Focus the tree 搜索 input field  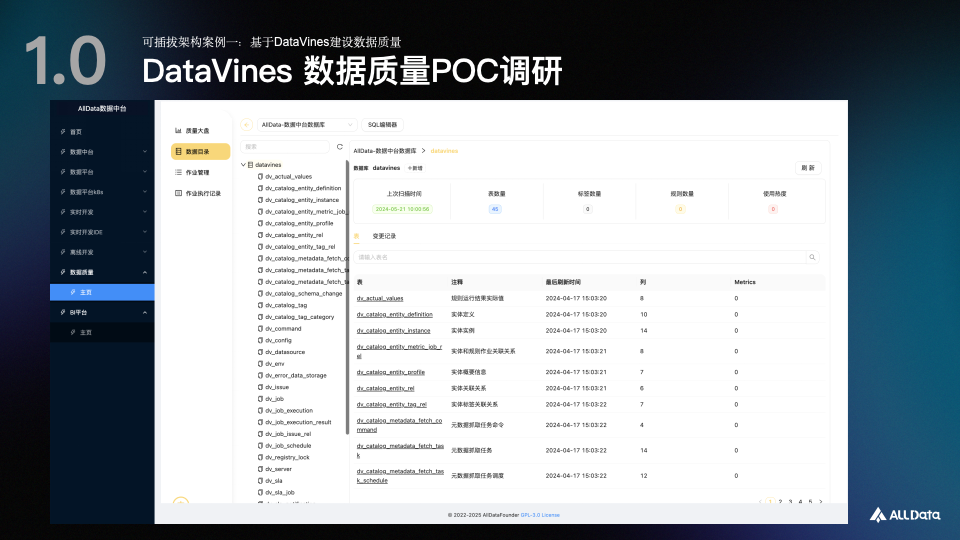click(x=285, y=147)
